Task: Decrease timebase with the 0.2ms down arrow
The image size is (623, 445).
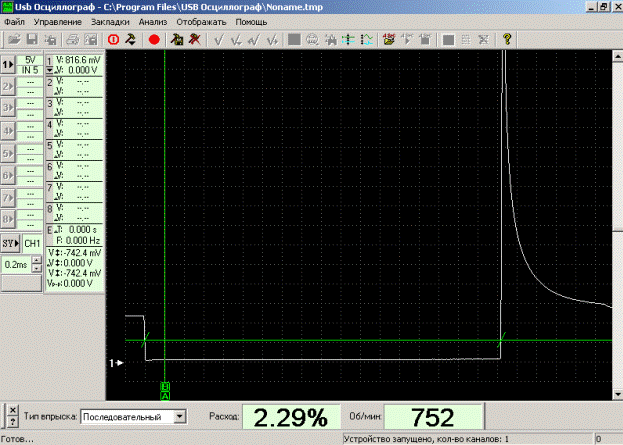Action: (x=37, y=268)
